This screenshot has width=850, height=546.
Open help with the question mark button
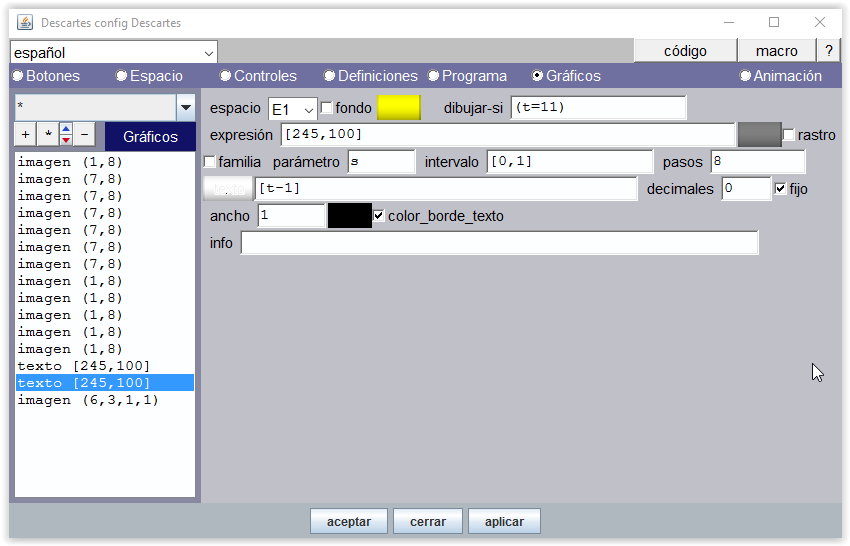click(828, 51)
